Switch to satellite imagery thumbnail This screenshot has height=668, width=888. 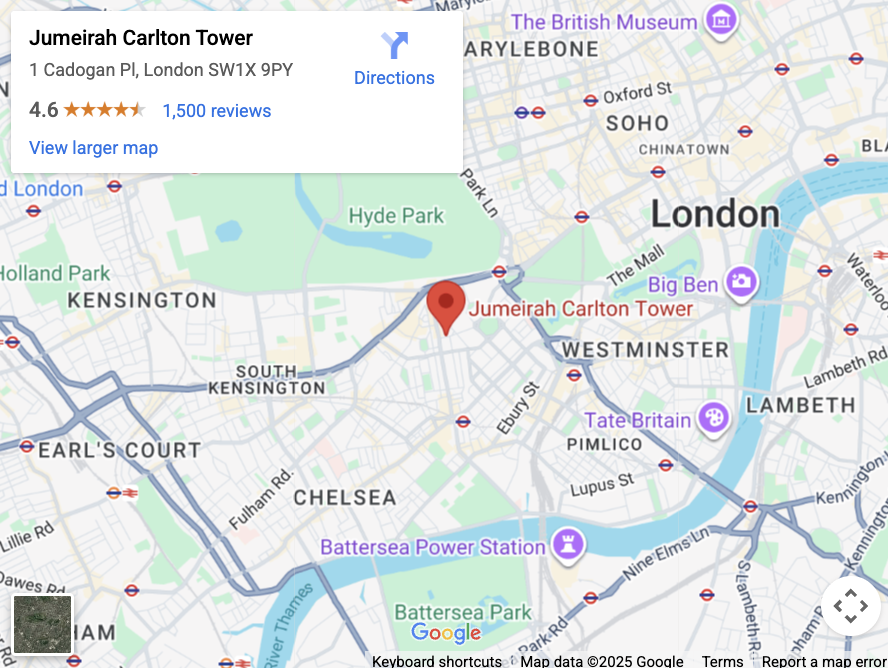point(43,624)
